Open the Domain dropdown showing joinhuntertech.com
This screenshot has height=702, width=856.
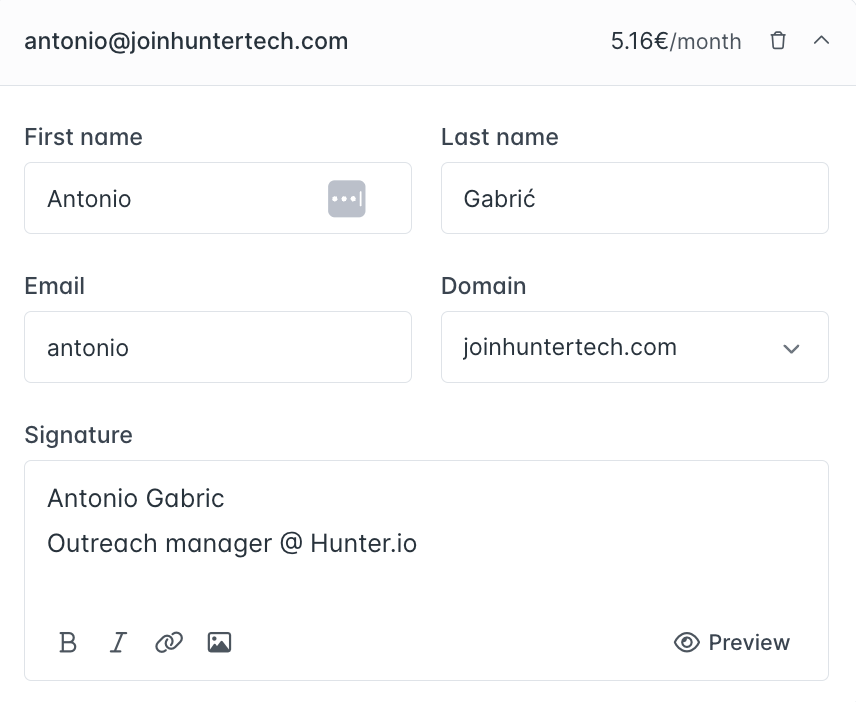(634, 347)
